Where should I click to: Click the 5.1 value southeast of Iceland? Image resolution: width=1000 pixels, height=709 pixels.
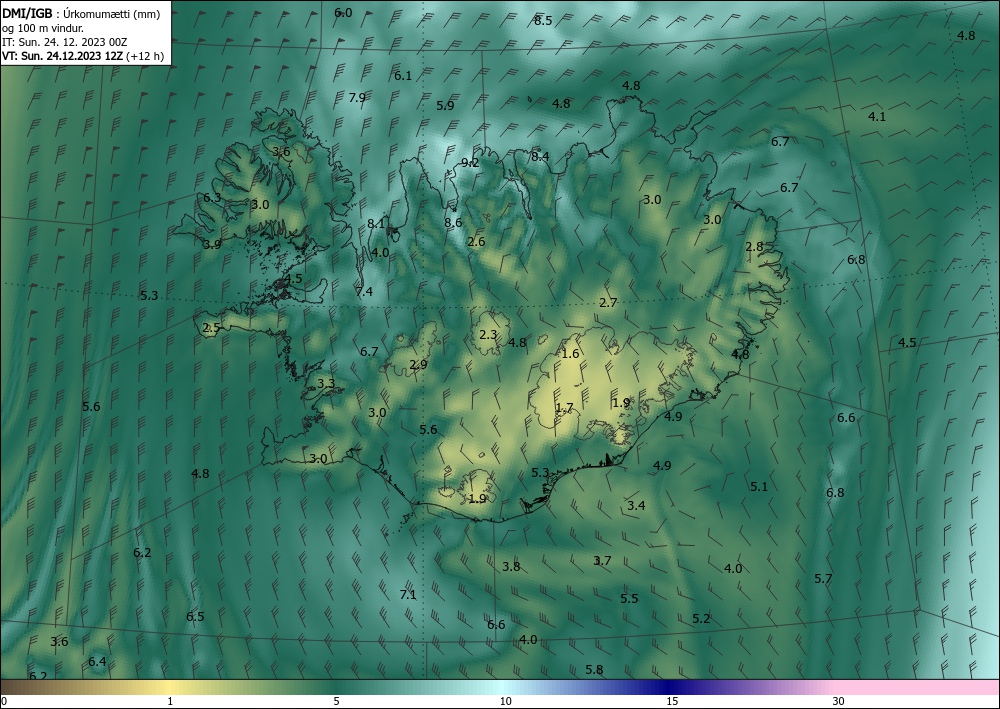759,487
